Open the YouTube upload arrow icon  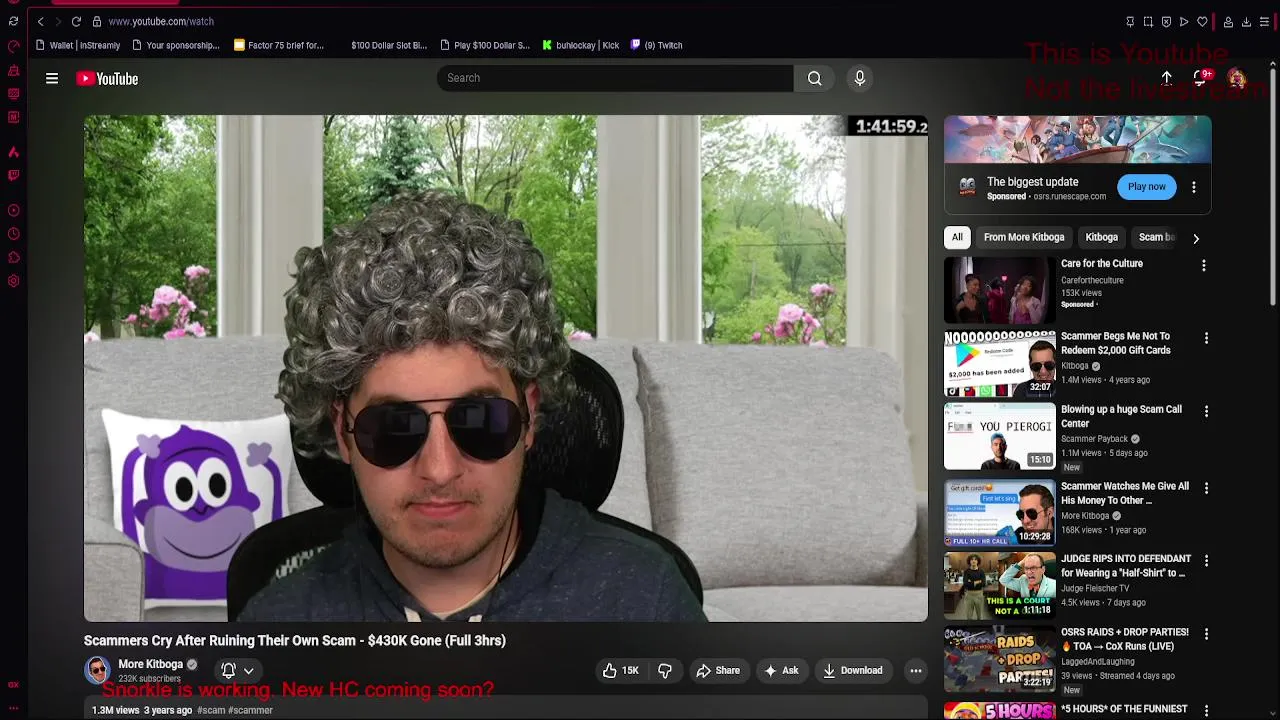click(1167, 78)
